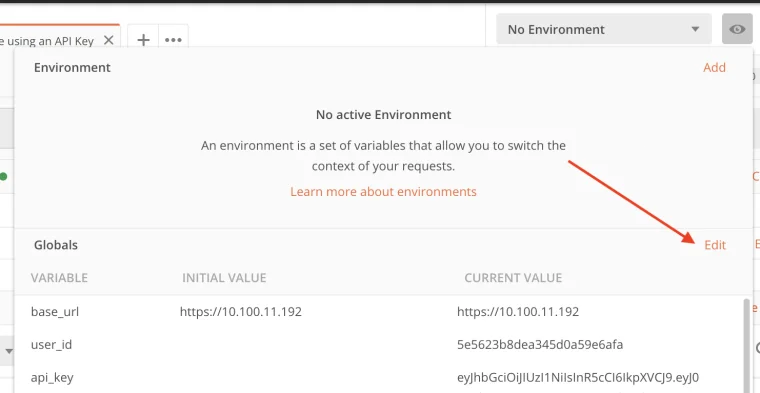Toggle the environment quick look eye icon
Viewport: 760px width, 393px height.
[x=737, y=29]
